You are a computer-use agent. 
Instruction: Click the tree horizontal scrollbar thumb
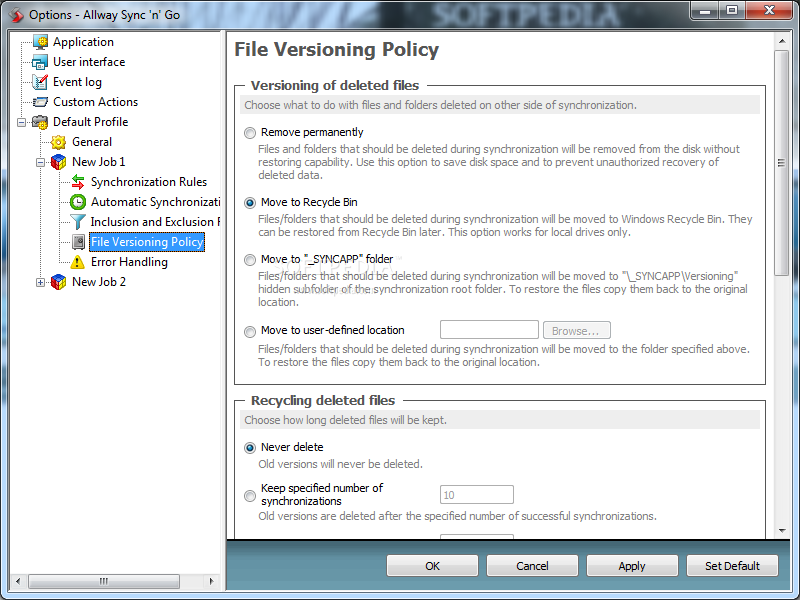click(x=104, y=581)
